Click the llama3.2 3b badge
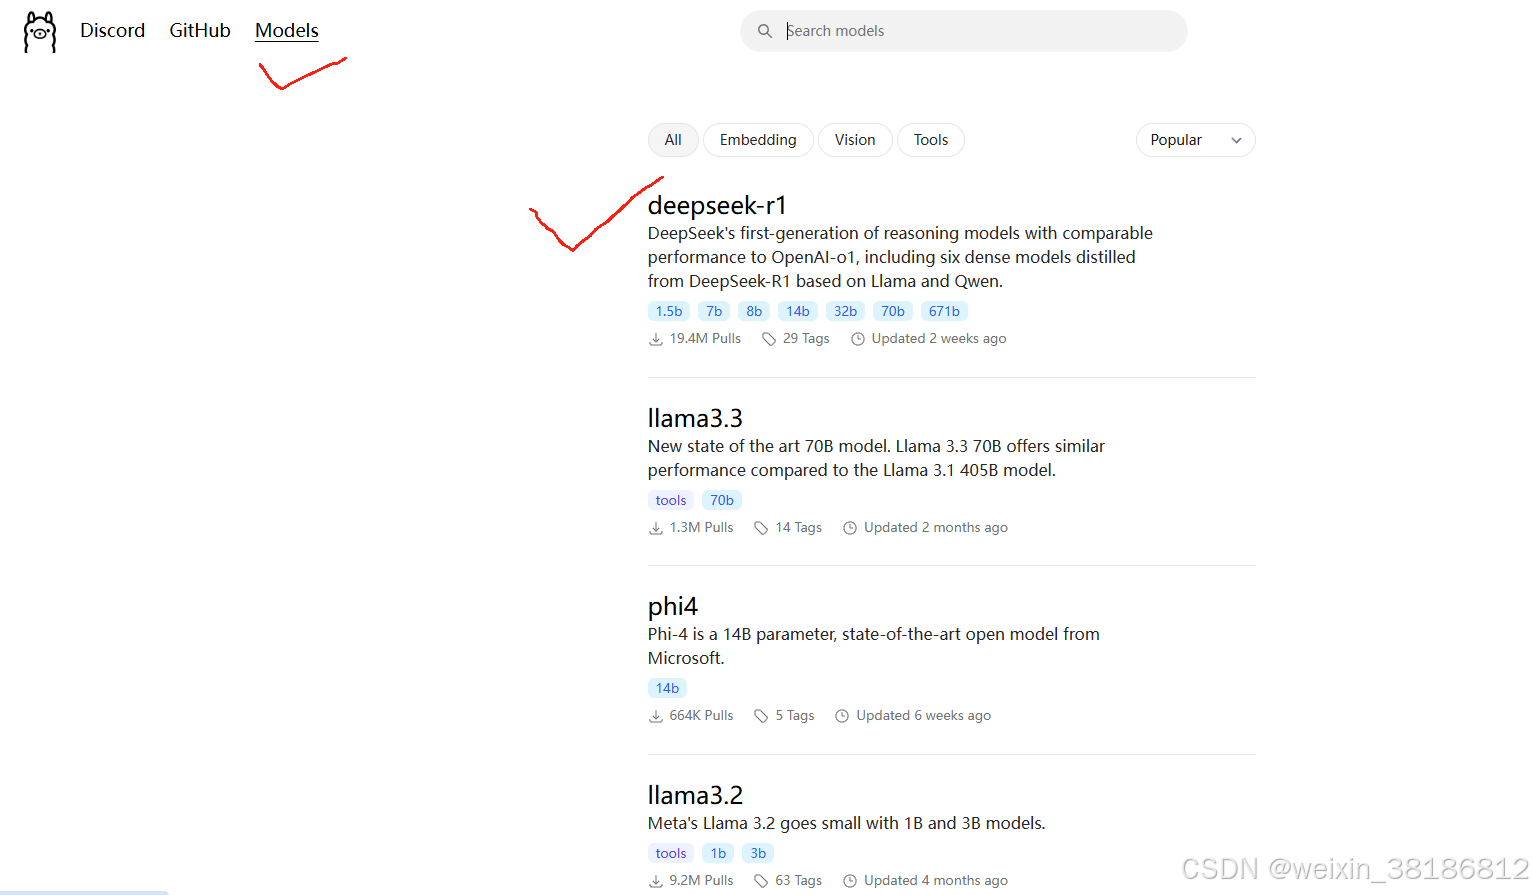 (758, 853)
